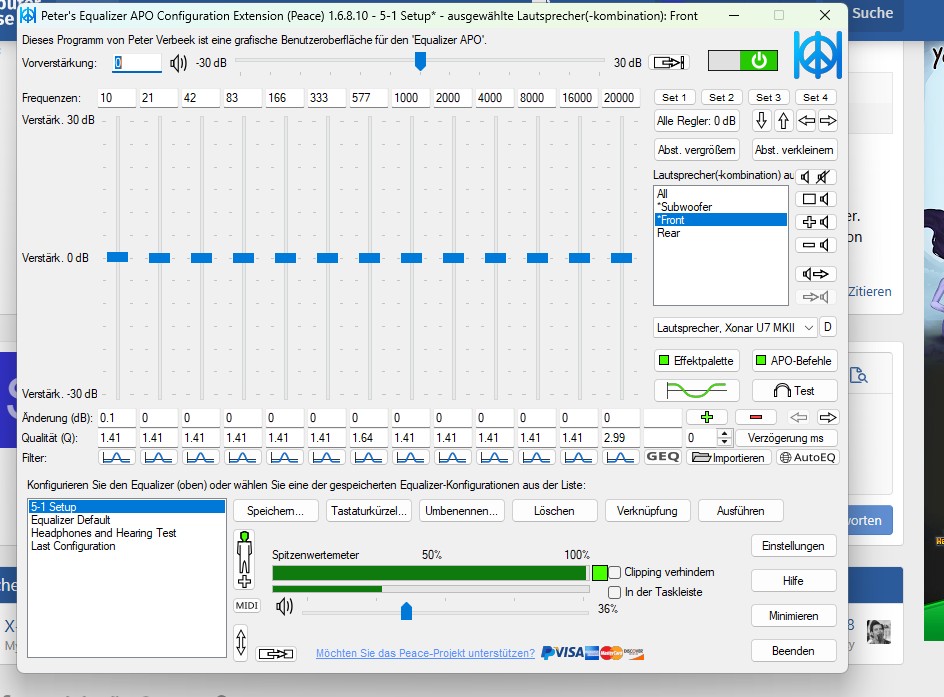
Task: Select Set 2 tab
Action: pyautogui.click(x=721, y=98)
